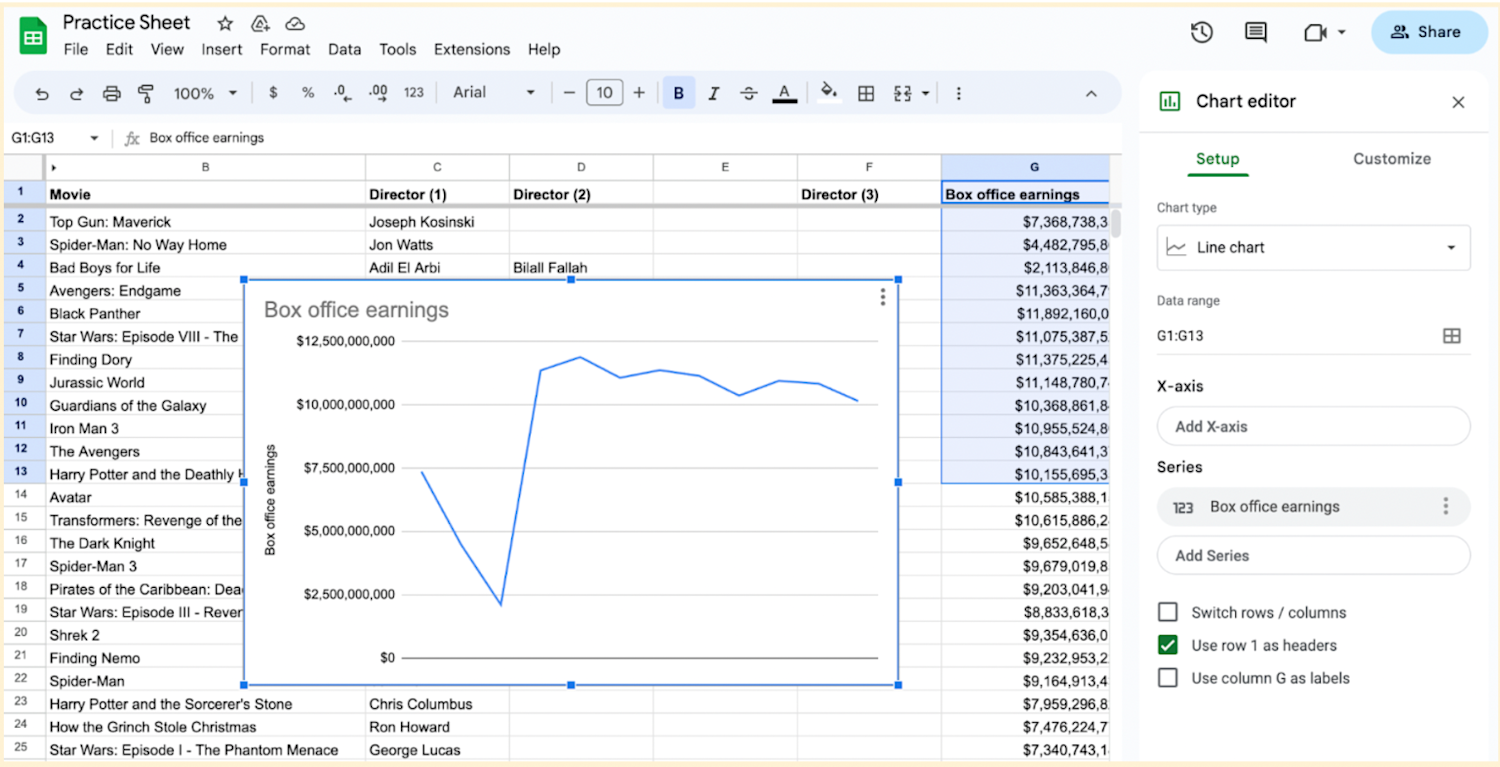Screen dimensions: 1500x767
Task: Open the Format menu
Action: [x=286, y=49]
